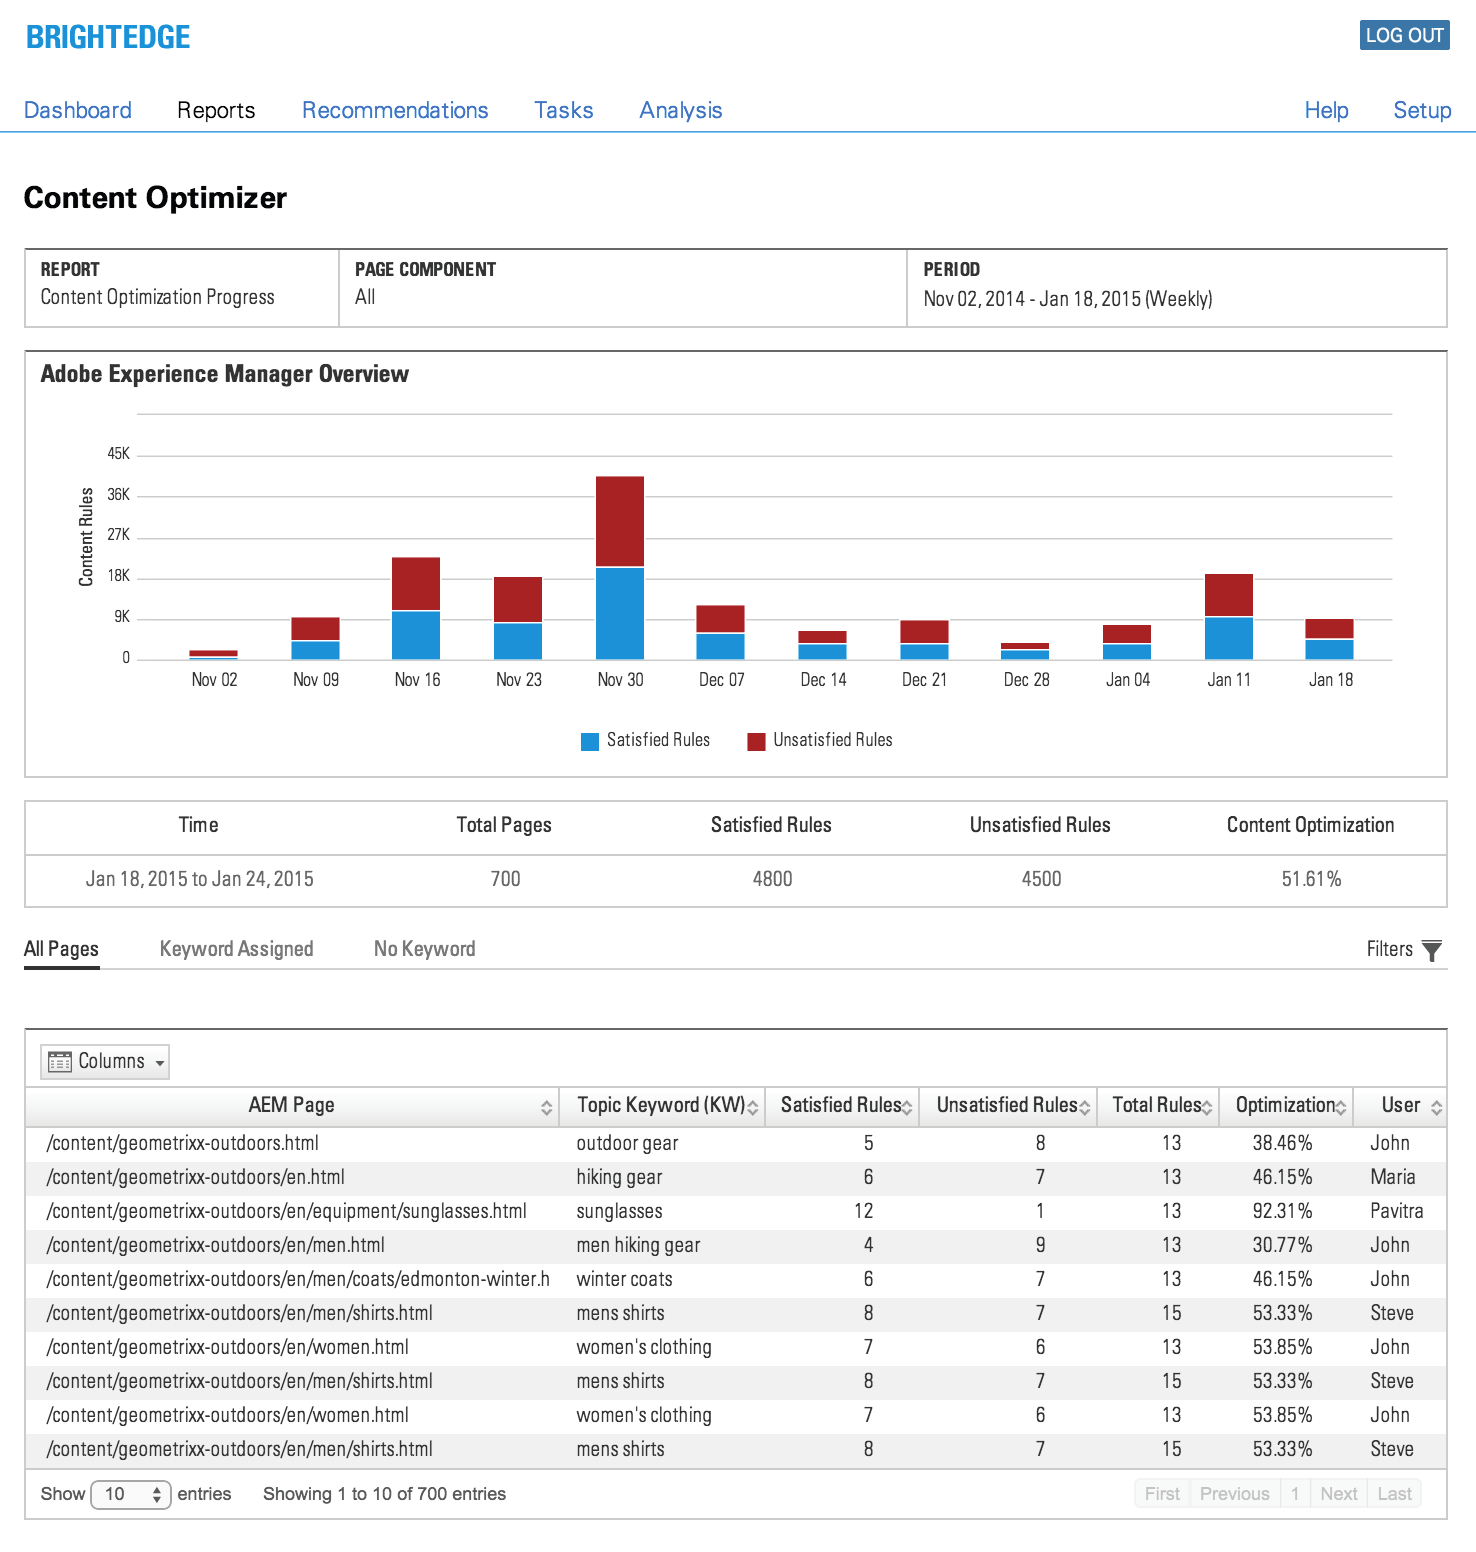1476x1552 pixels.
Task: Expand the Columns dropdown arrow
Action: 160,1063
